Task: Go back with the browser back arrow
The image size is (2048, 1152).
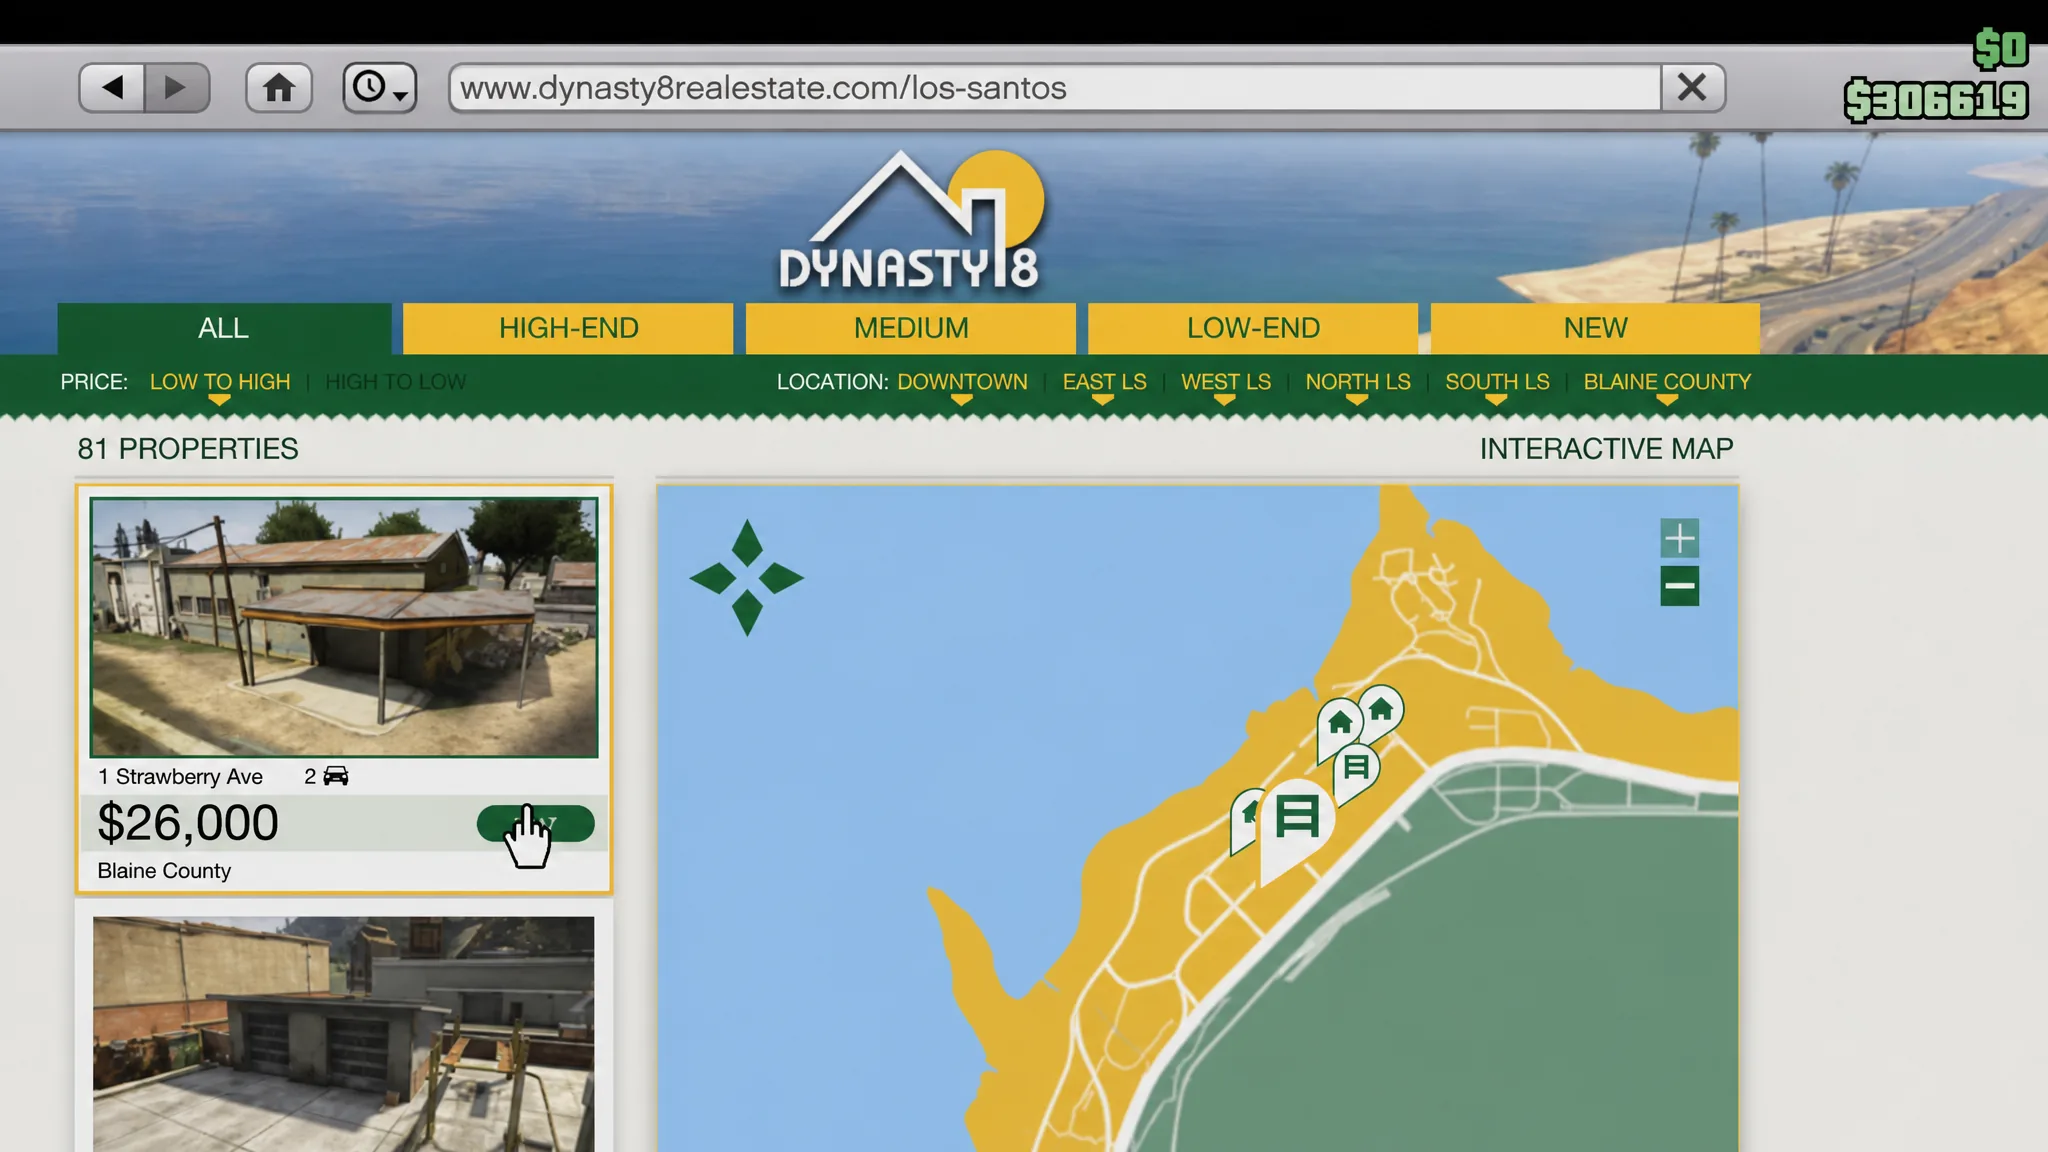Action: pos(112,88)
